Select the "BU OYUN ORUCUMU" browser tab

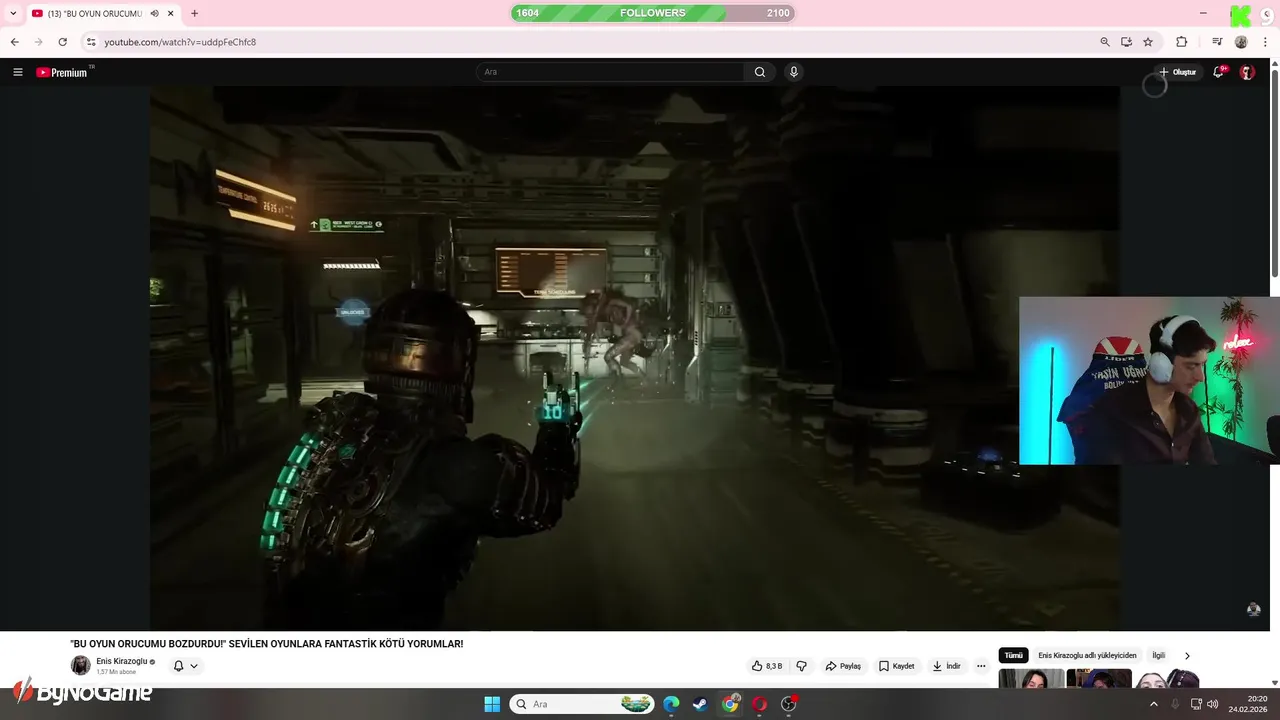94,13
